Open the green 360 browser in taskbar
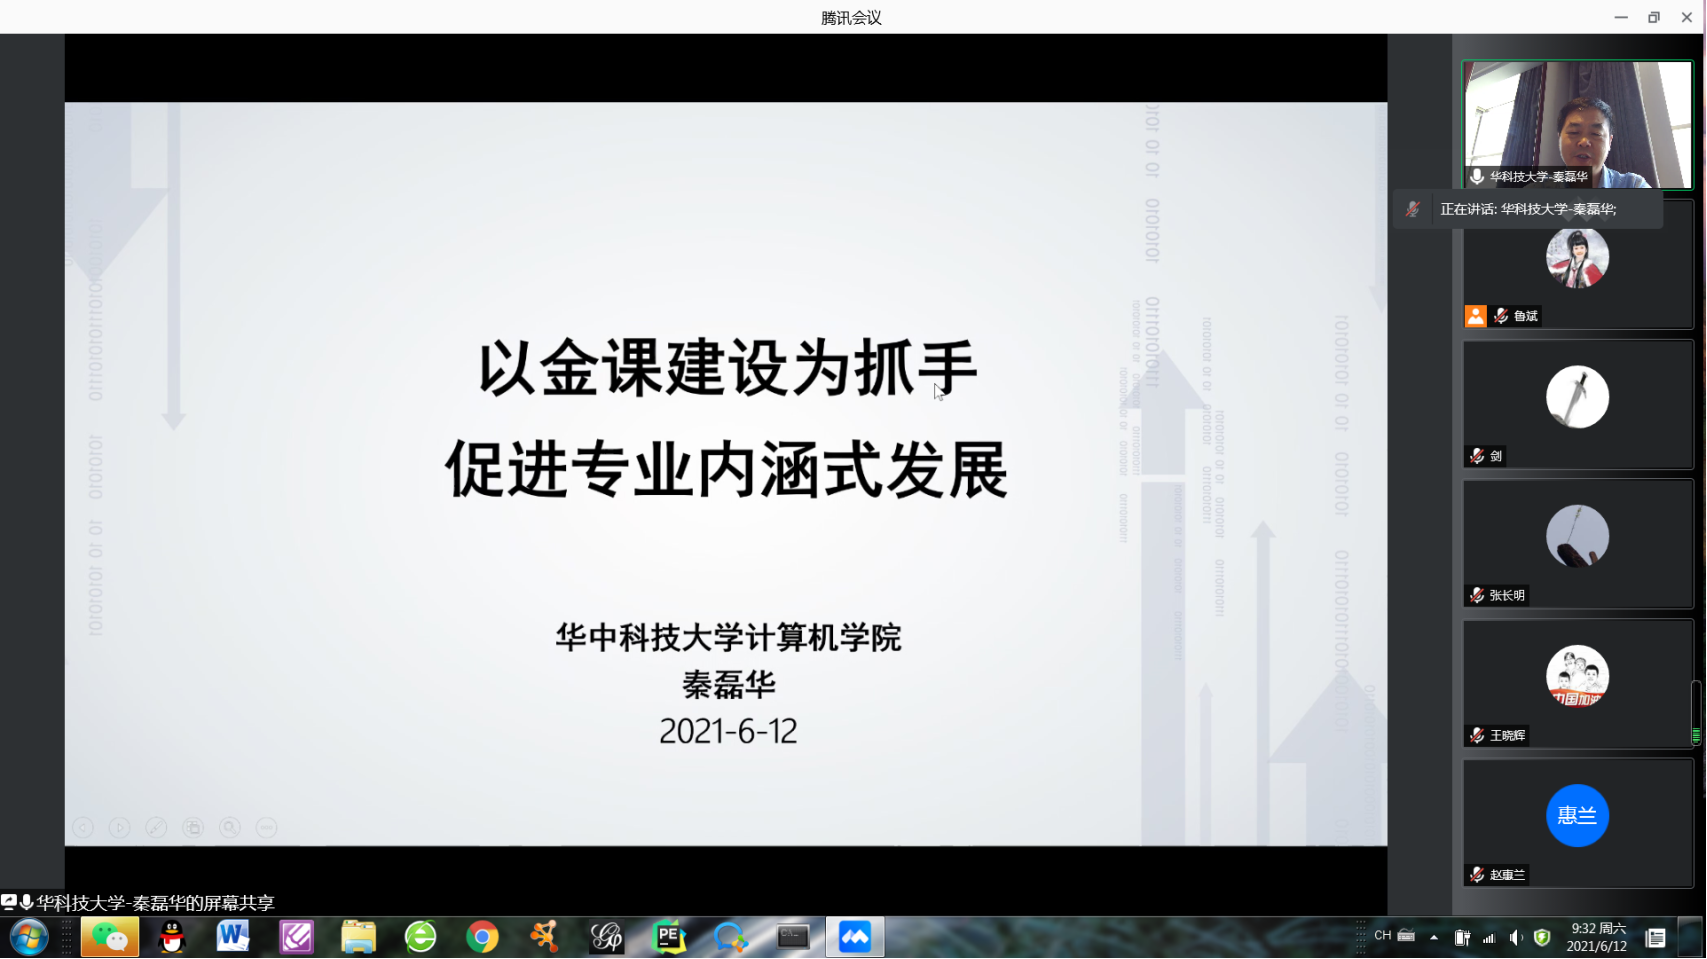The width and height of the screenshot is (1707, 959). 421,937
